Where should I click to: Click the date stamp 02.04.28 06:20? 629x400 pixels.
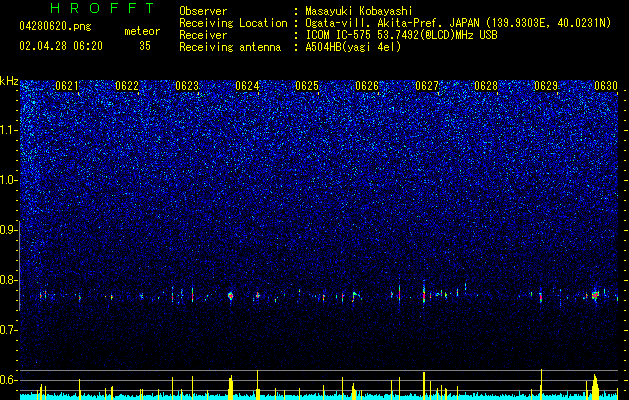[61, 46]
